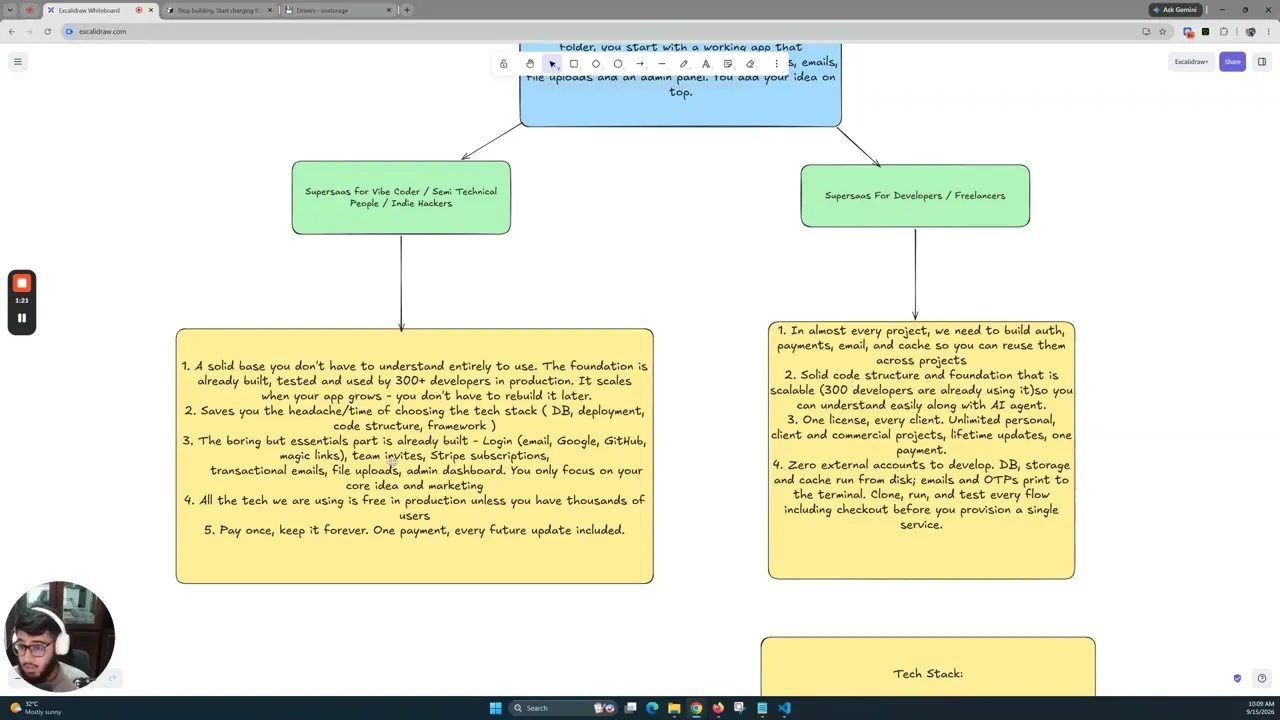Select the Arrow drawing tool
Image resolution: width=1280 pixels, height=720 pixels.
pos(640,64)
